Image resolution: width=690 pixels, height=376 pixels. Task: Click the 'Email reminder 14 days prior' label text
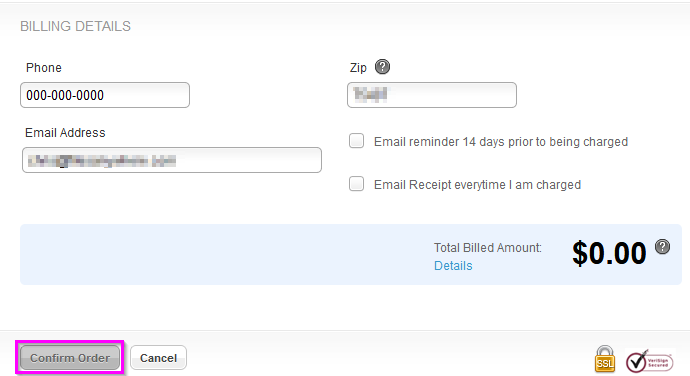[x=501, y=142]
